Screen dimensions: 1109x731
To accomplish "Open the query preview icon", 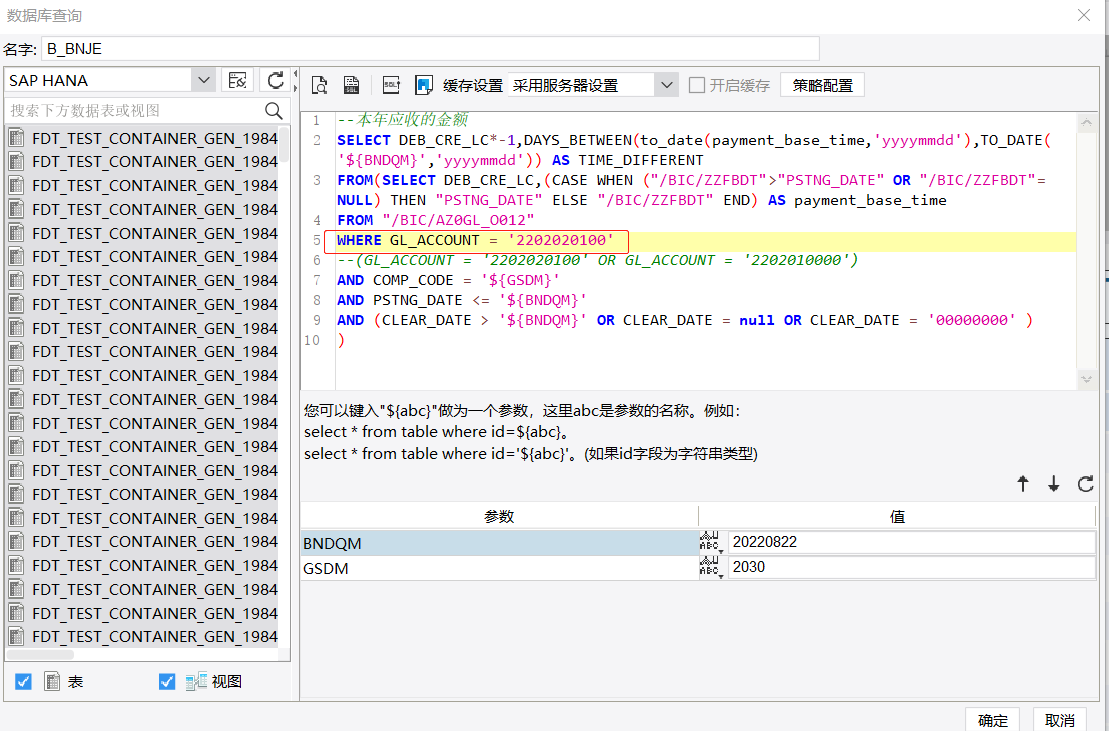I will click(320, 85).
